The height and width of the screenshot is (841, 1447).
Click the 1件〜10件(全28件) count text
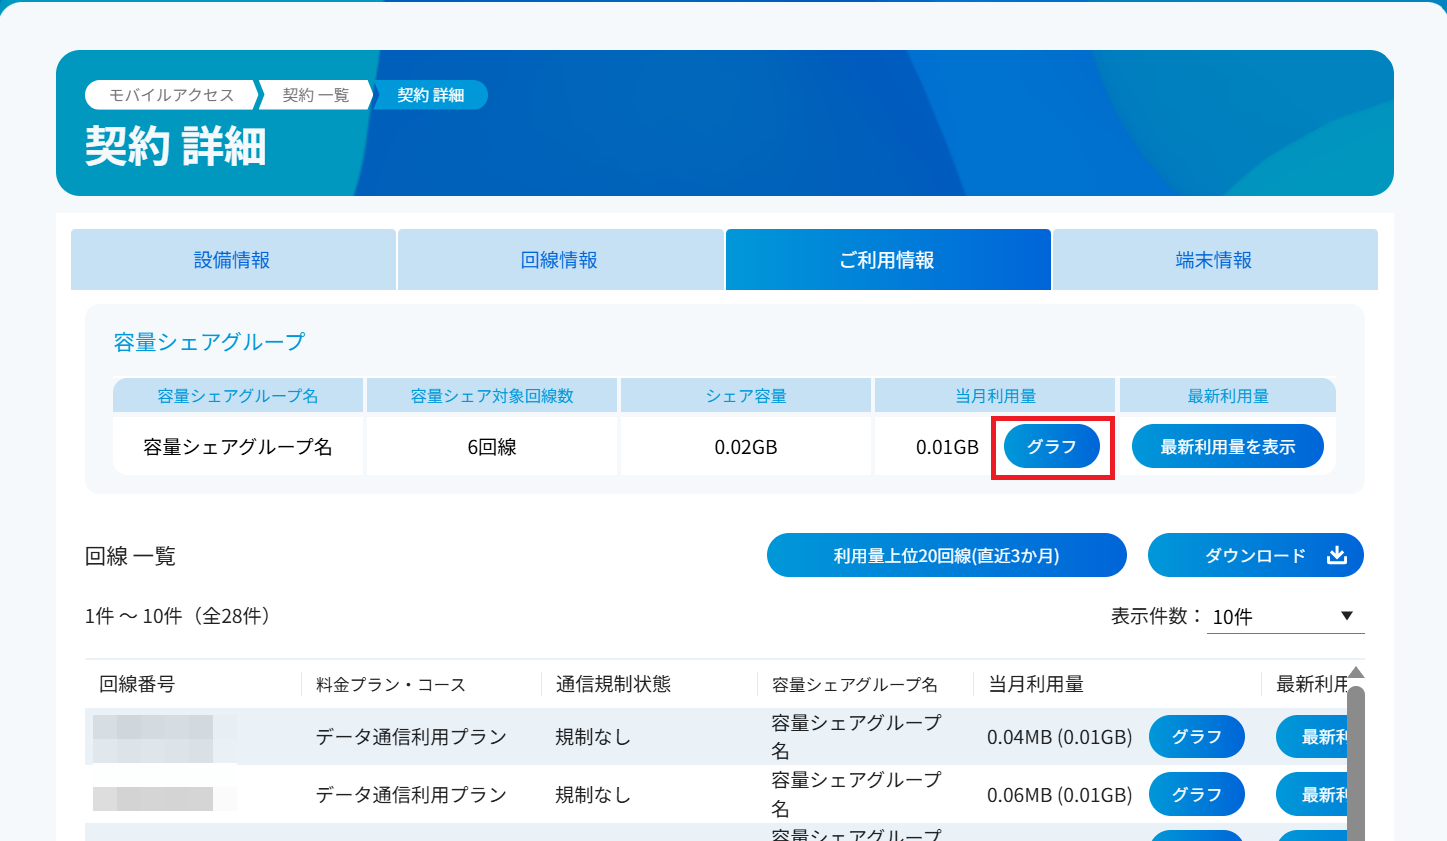pyautogui.click(x=181, y=616)
